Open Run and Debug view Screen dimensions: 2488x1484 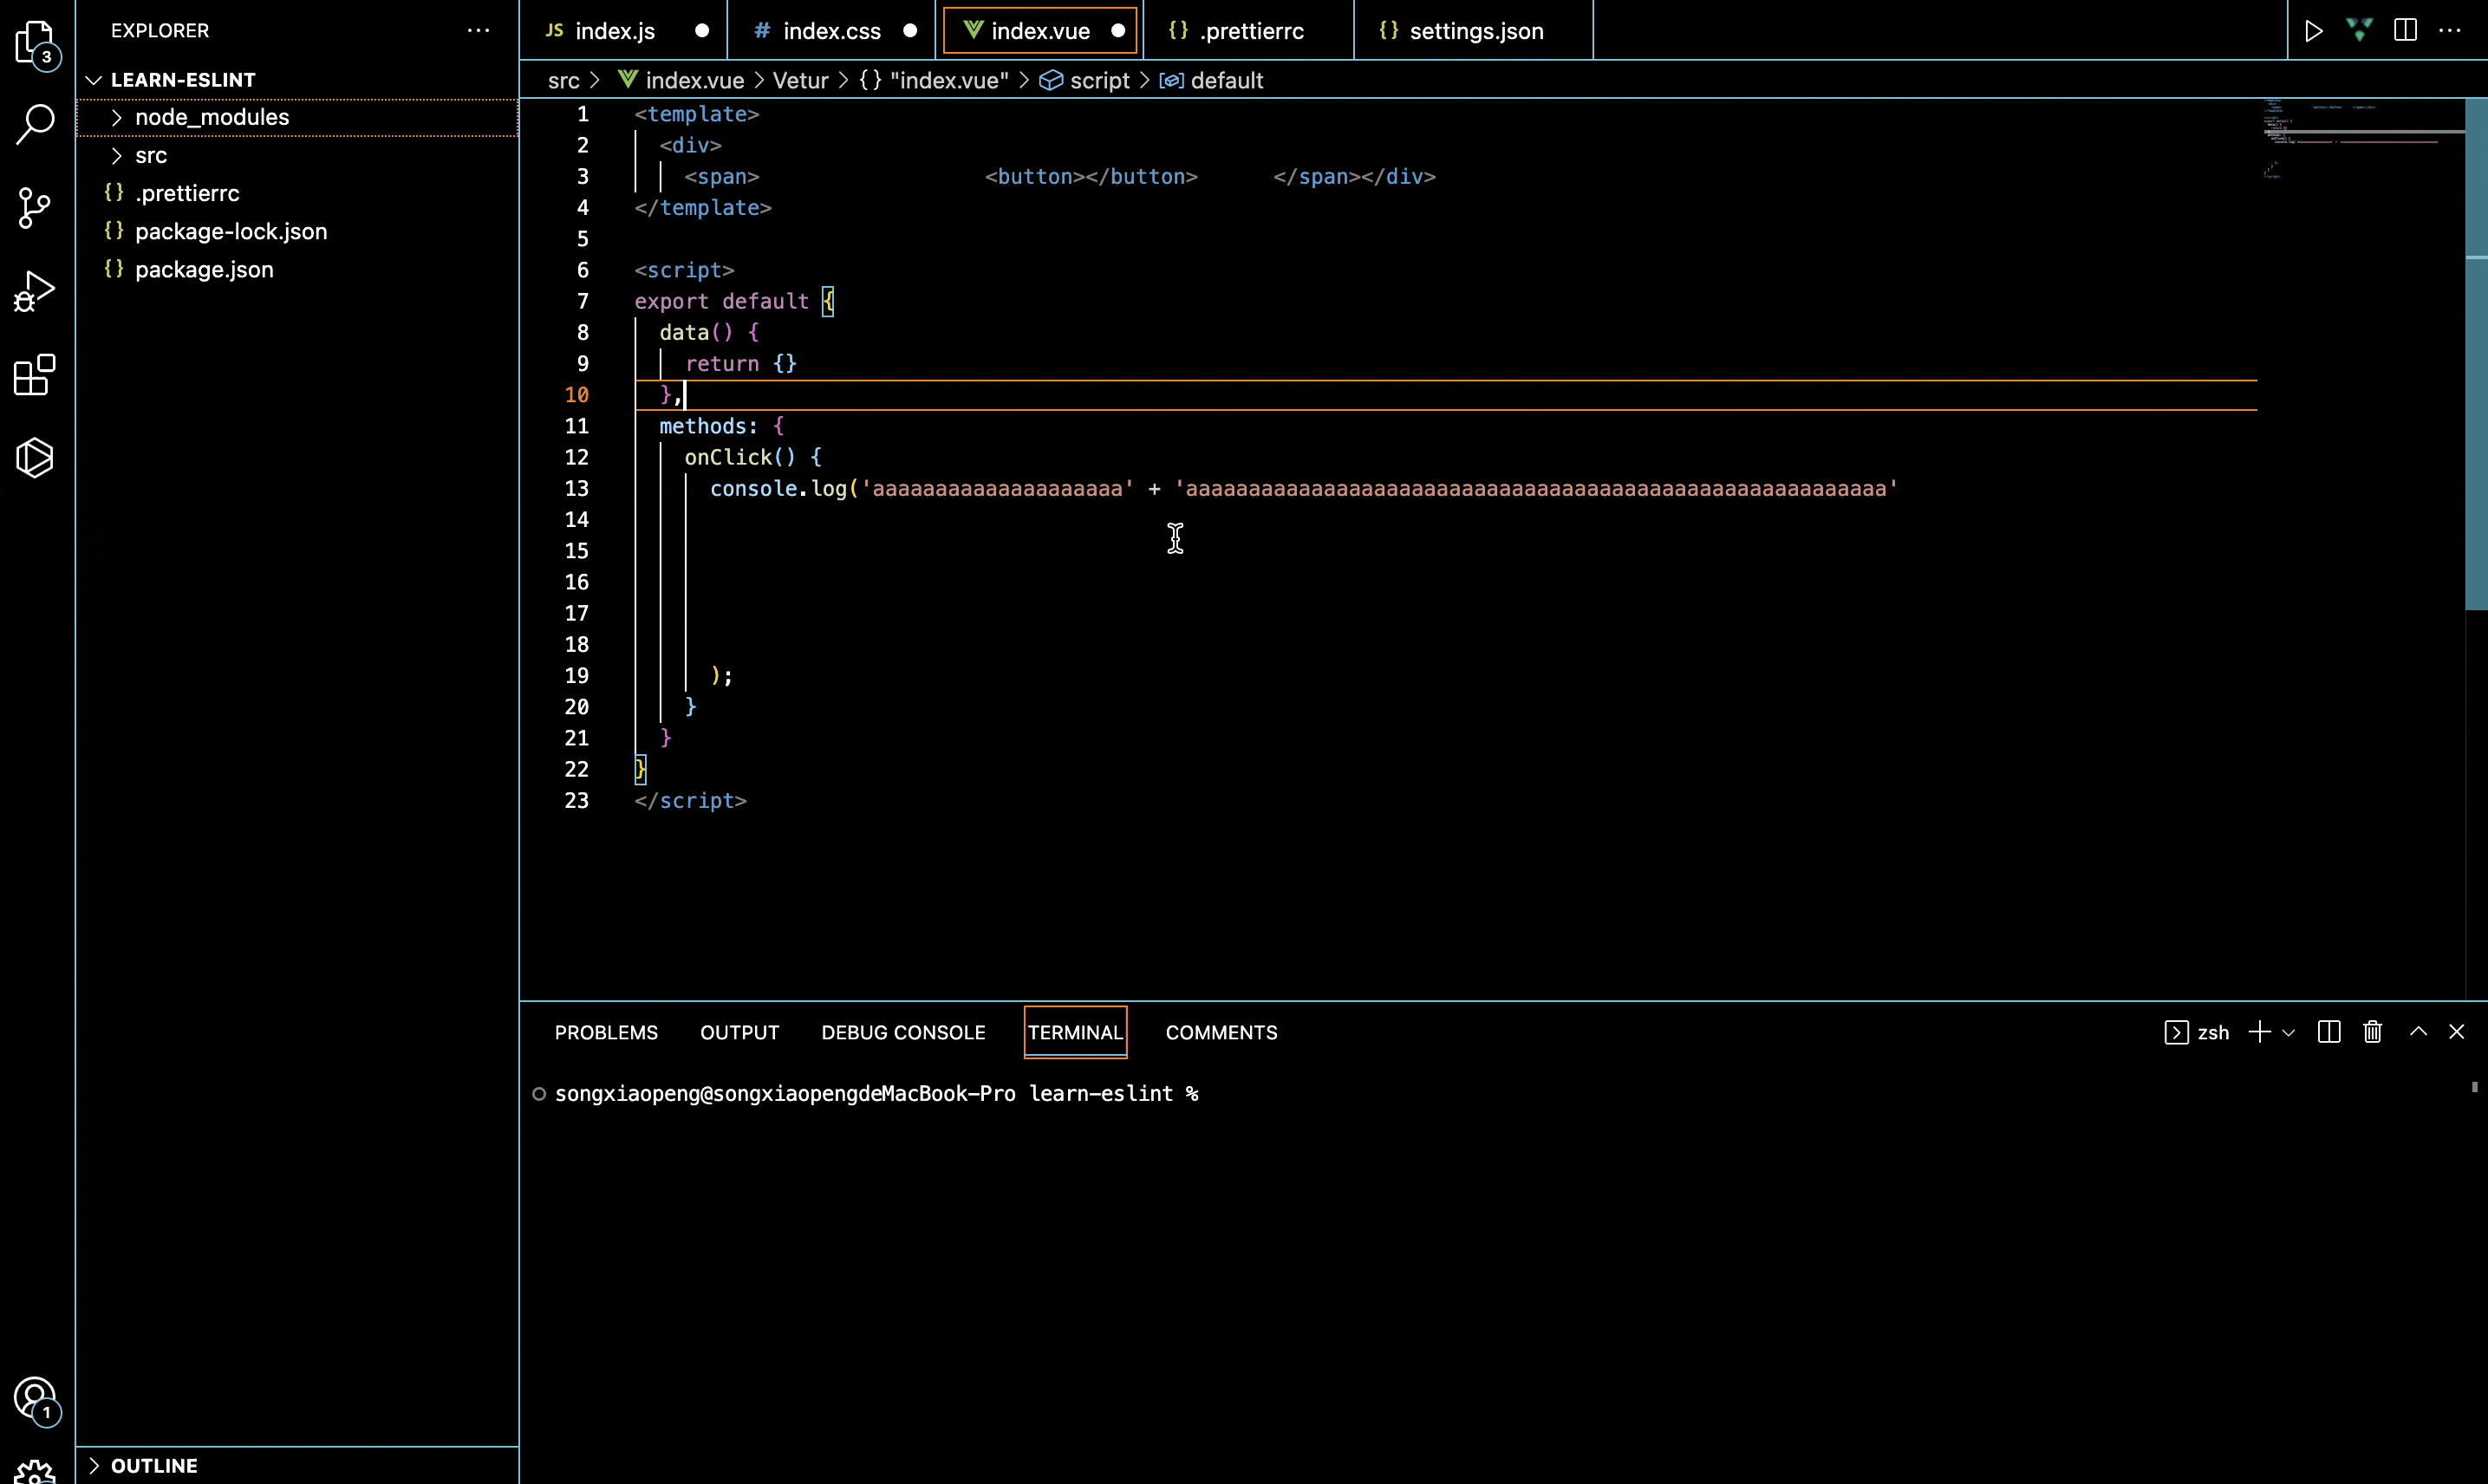(36, 291)
